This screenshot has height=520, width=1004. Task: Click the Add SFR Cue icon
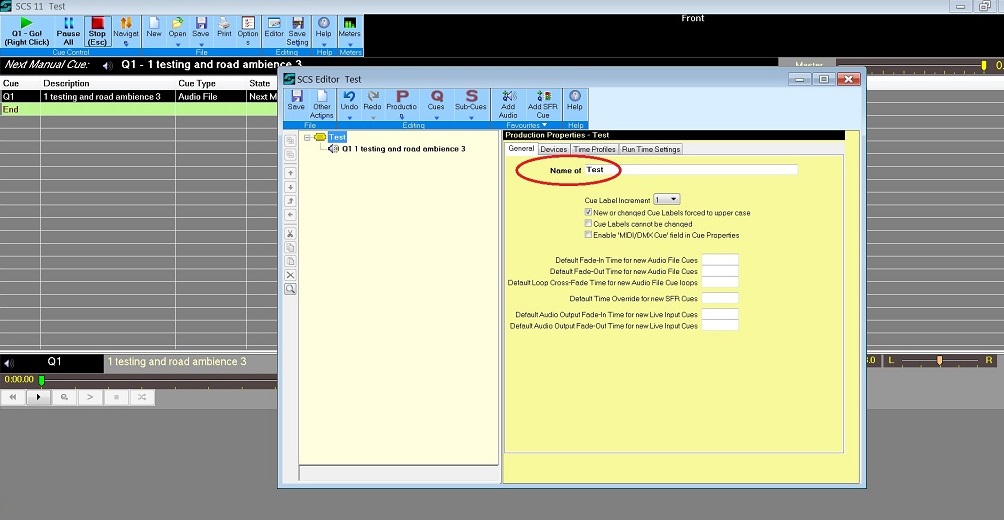pos(541,104)
